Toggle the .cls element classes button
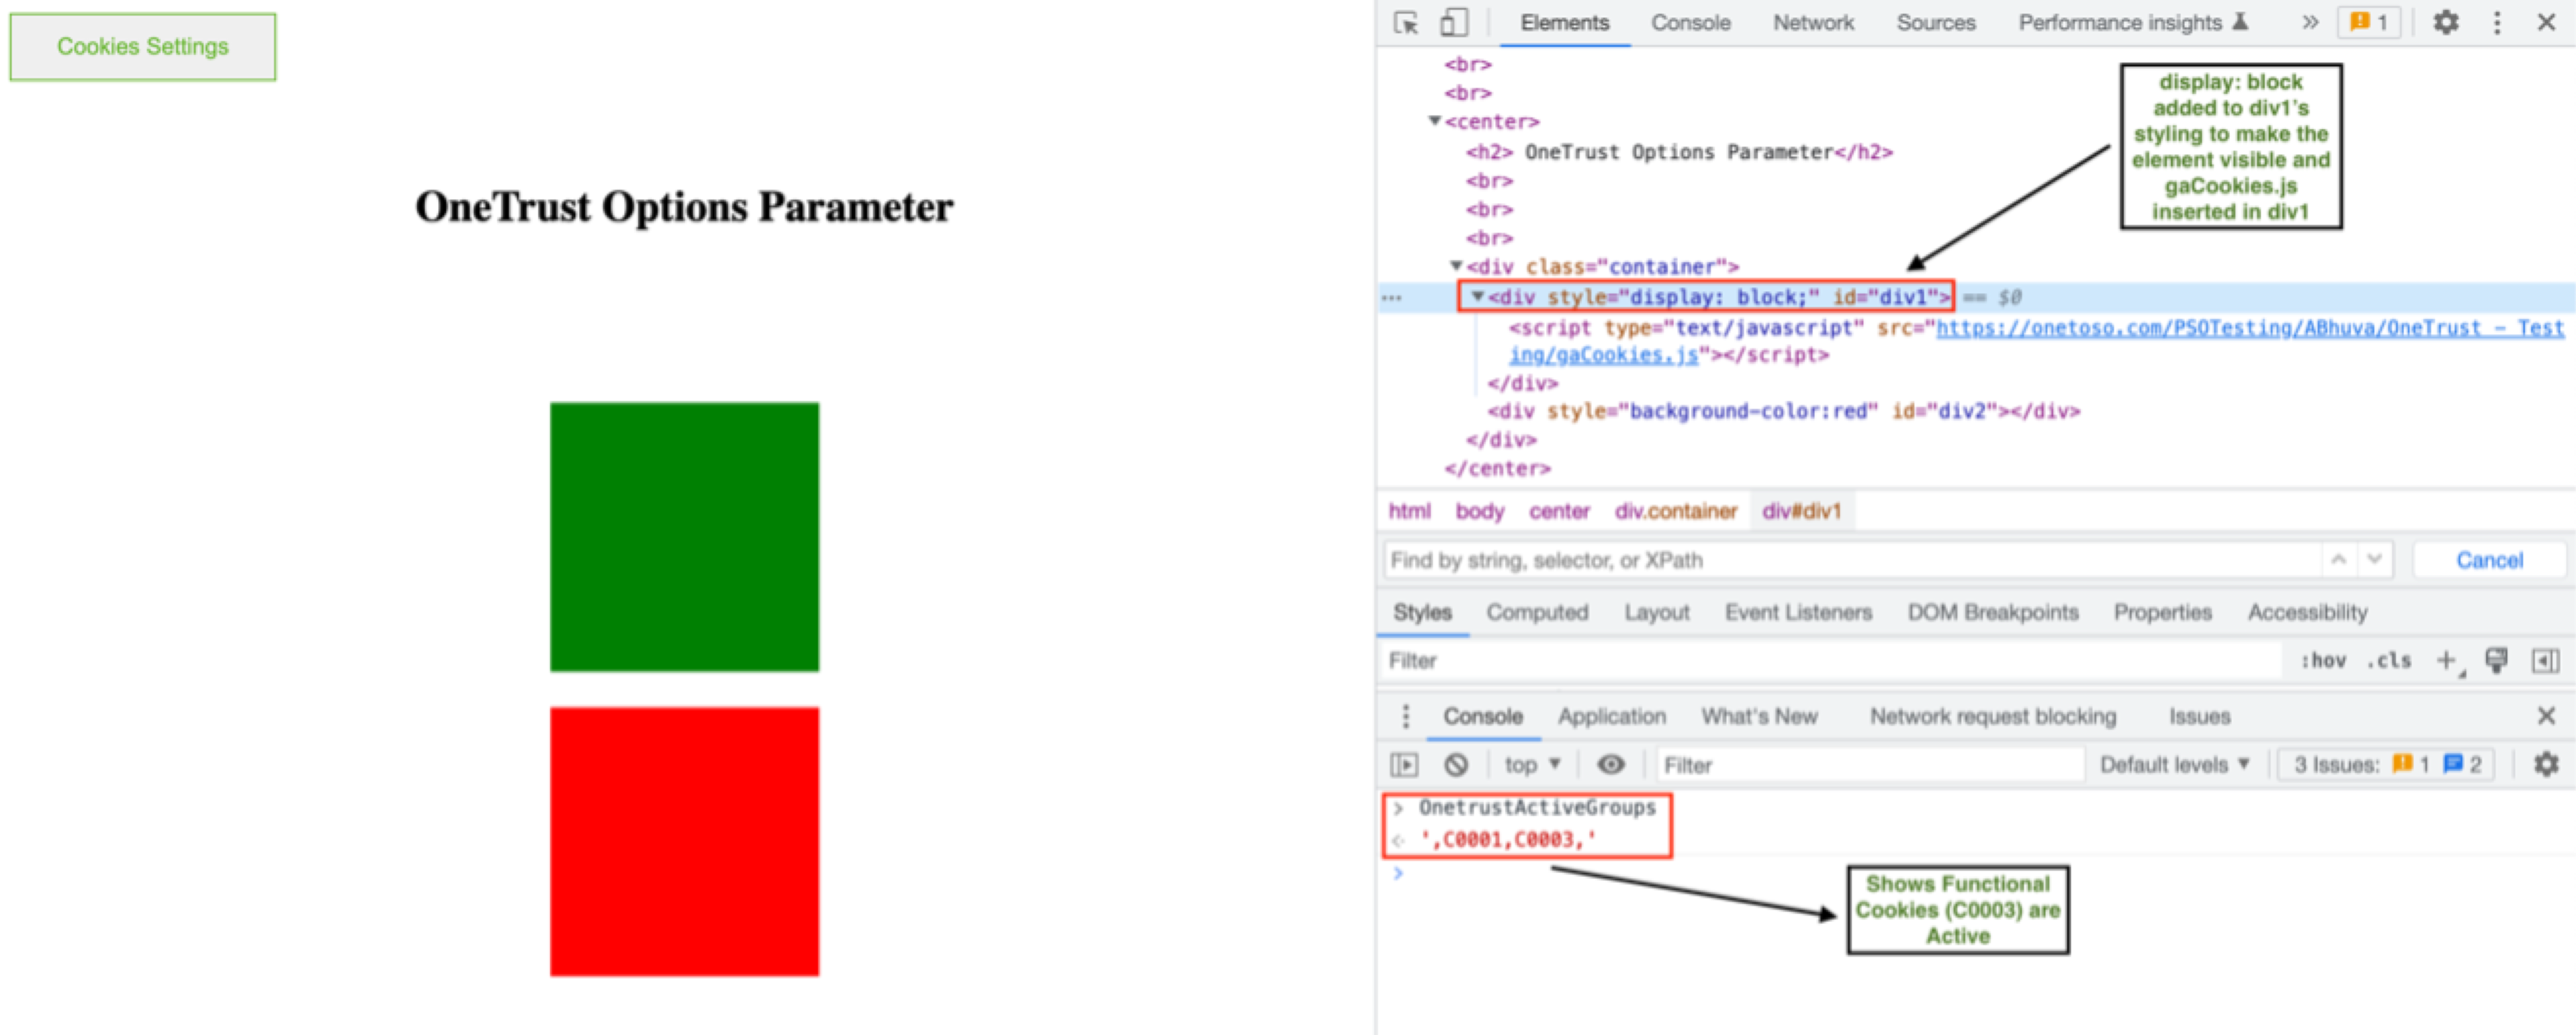The image size is (2576, 1035). pyautogui.click(x=2388, y=660)
